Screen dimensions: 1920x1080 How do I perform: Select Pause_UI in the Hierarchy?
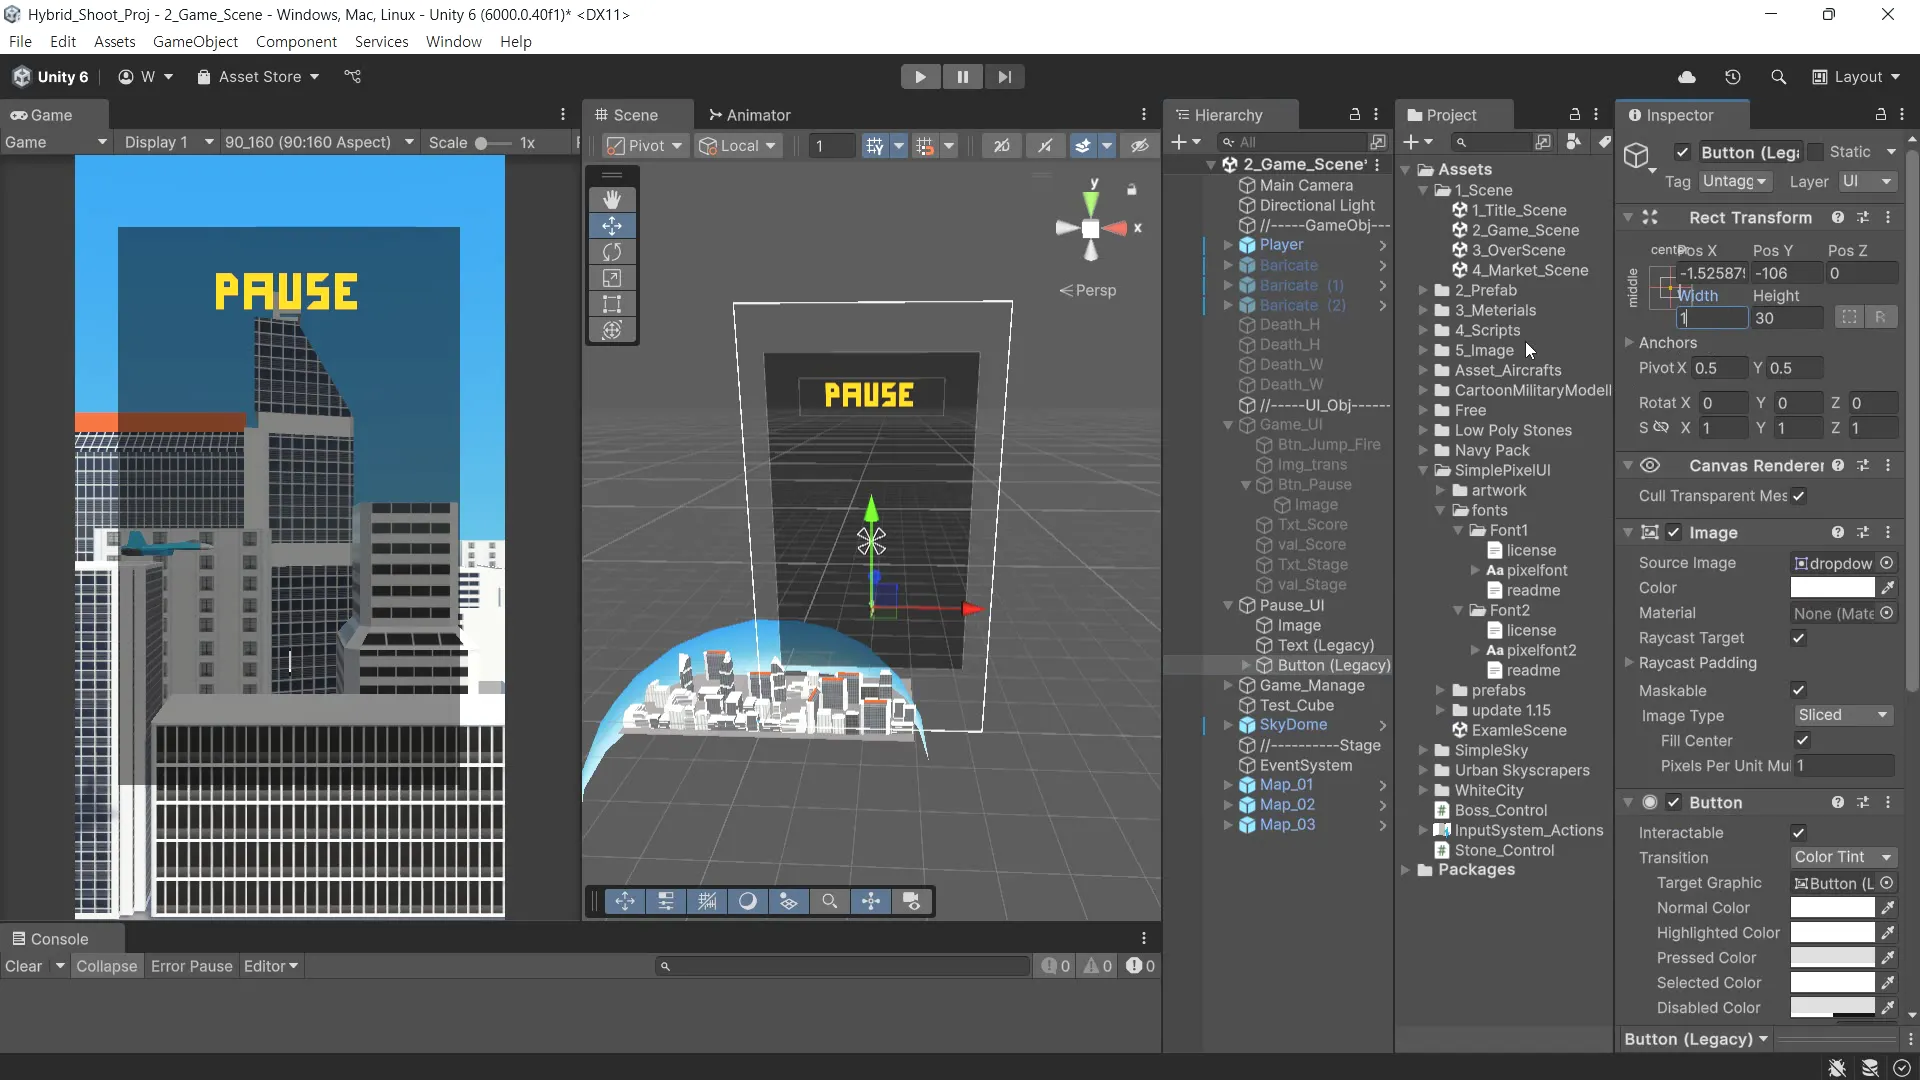(x=1291, y=605)
